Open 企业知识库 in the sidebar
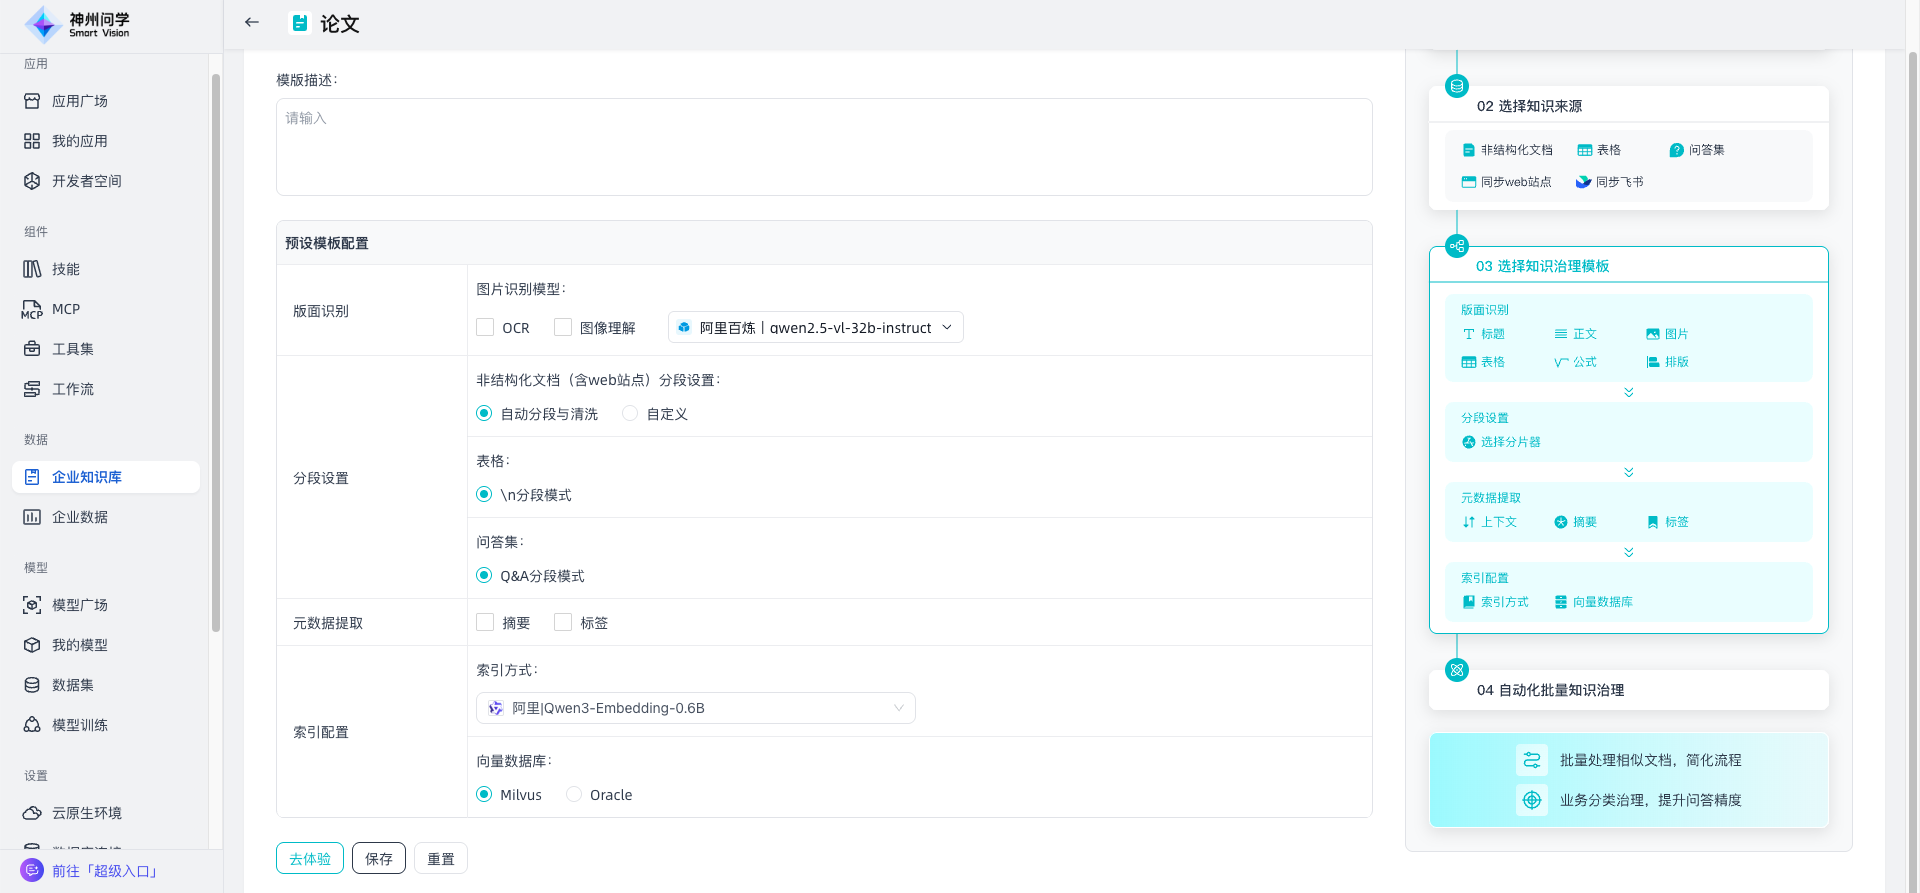The width and height of the screenshot is (1920, 893). point(87,477)
